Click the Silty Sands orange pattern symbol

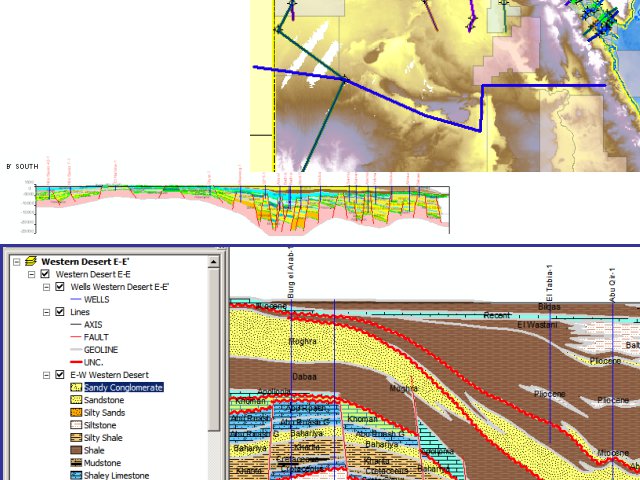(76, 413)
